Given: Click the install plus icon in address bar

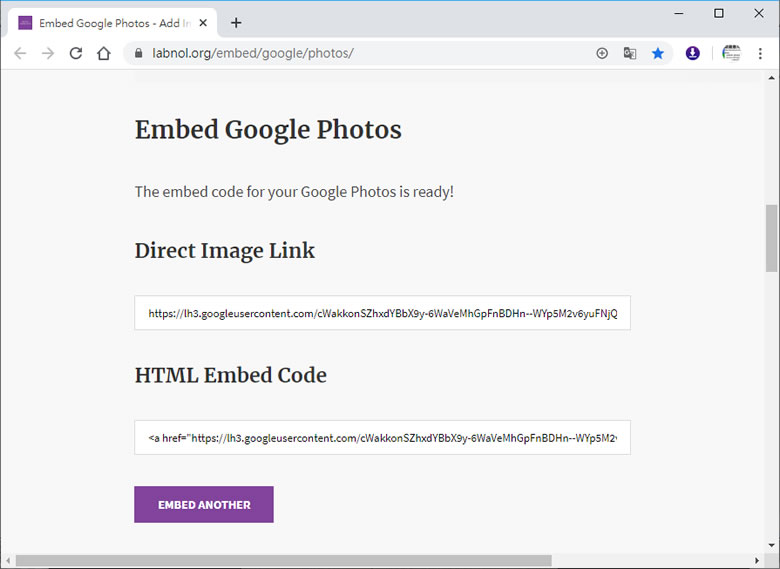Looking at the screenshot, I should (x=602, y=54).
